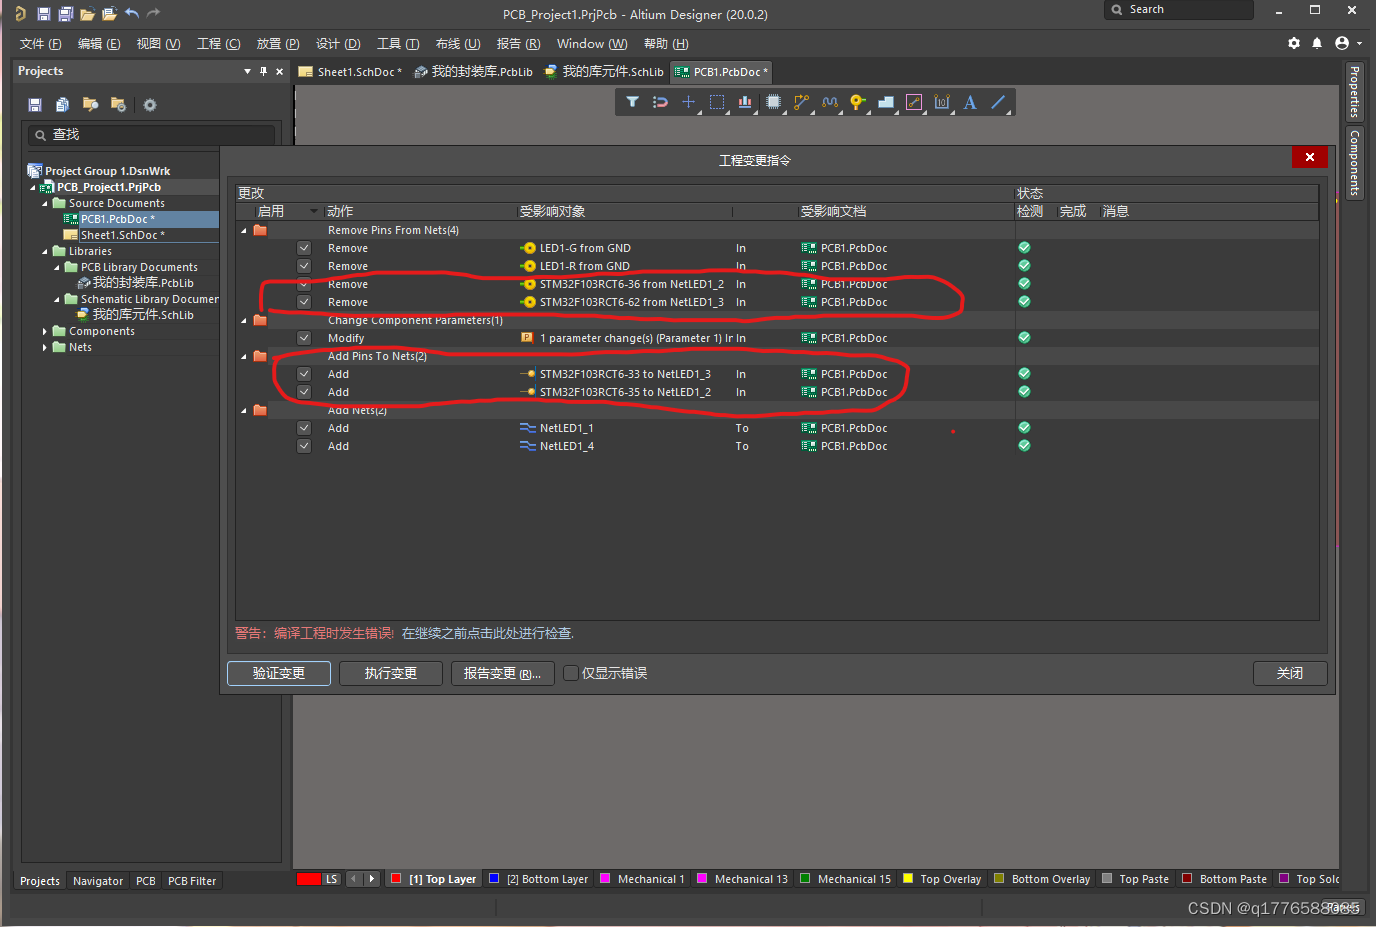
Task: Click Projects panel save icon
Action: point(35,105)
